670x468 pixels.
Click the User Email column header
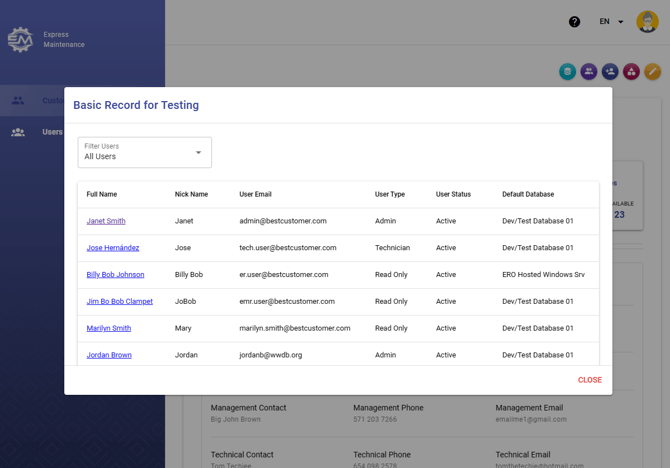[255, 194]
